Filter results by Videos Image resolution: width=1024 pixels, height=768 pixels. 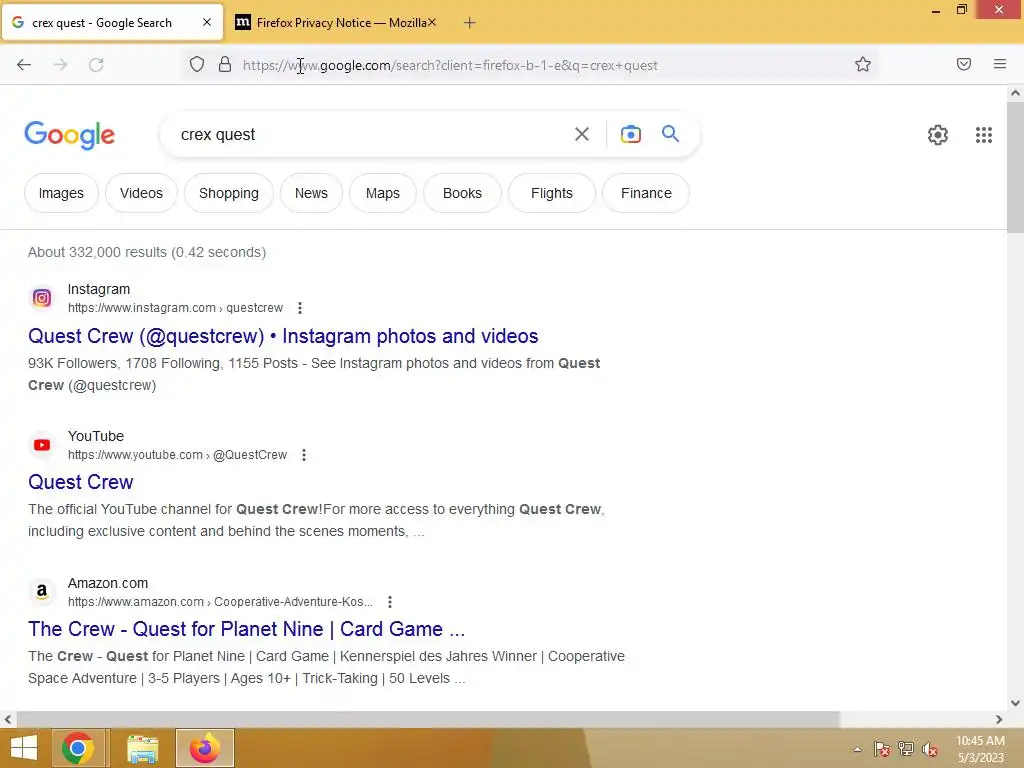(x=141, y=193)
